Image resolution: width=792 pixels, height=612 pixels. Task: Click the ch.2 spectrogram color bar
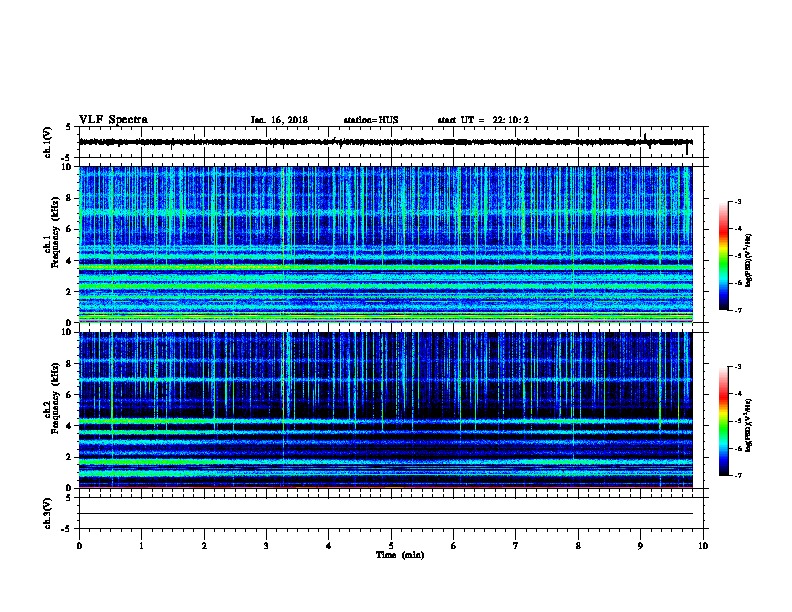tap(724, 421)
